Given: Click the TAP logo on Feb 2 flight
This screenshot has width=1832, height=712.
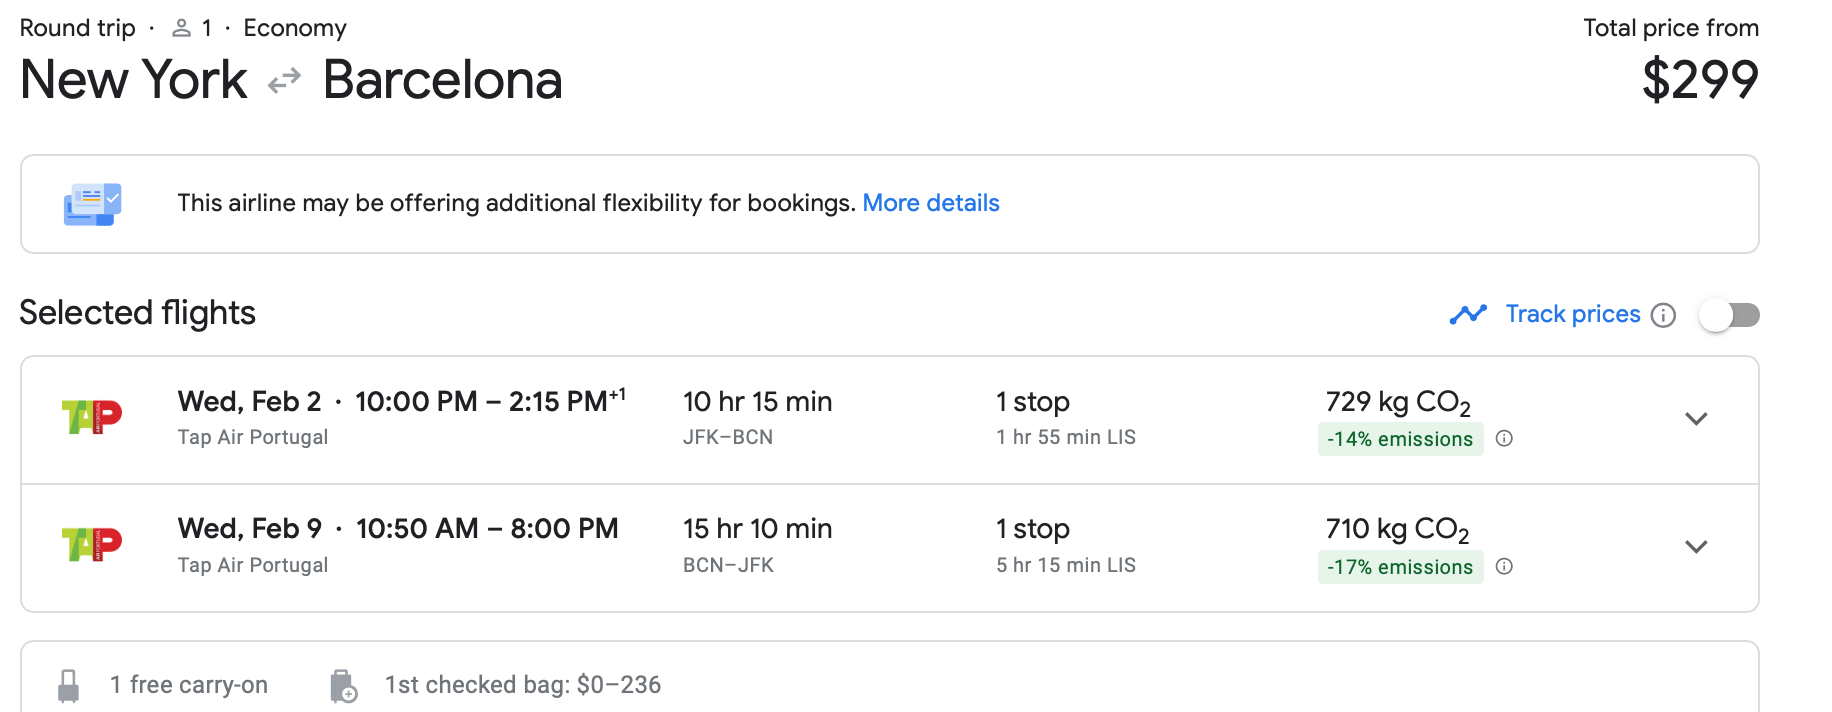Looking at the screenshot, I should tap(91, 416).
